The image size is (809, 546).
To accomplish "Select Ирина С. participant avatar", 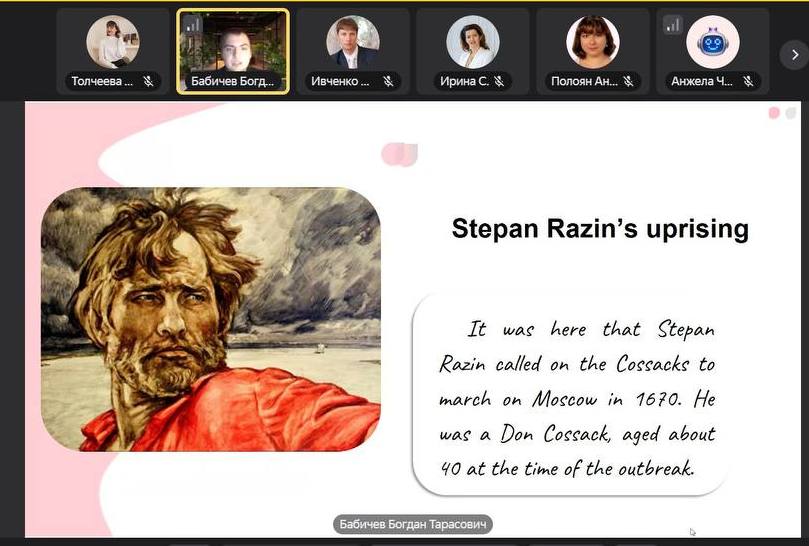I will [473, 42].
